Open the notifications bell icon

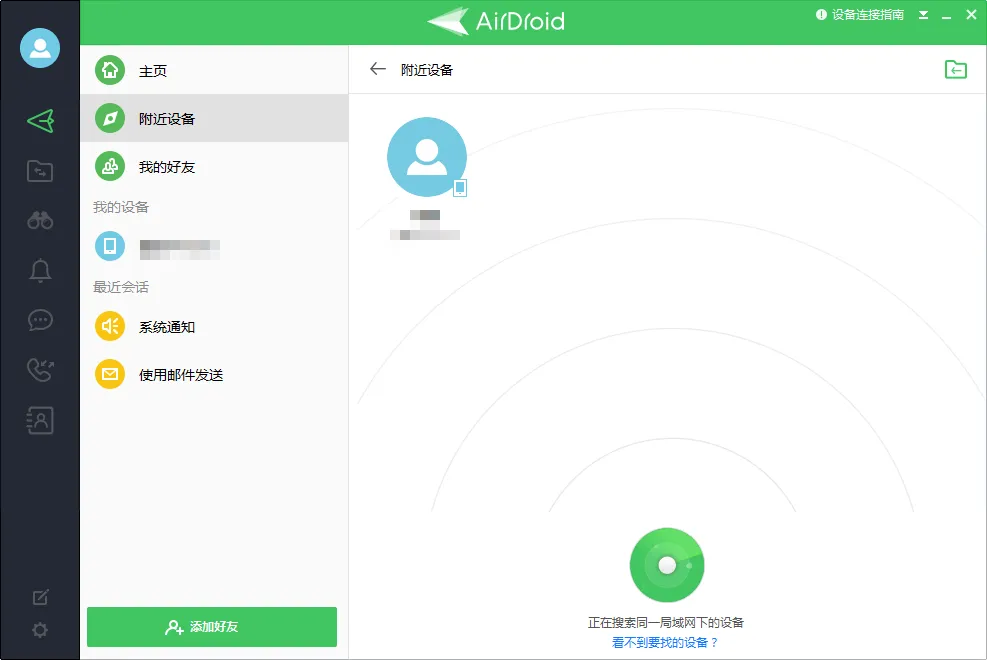(40, 271)
